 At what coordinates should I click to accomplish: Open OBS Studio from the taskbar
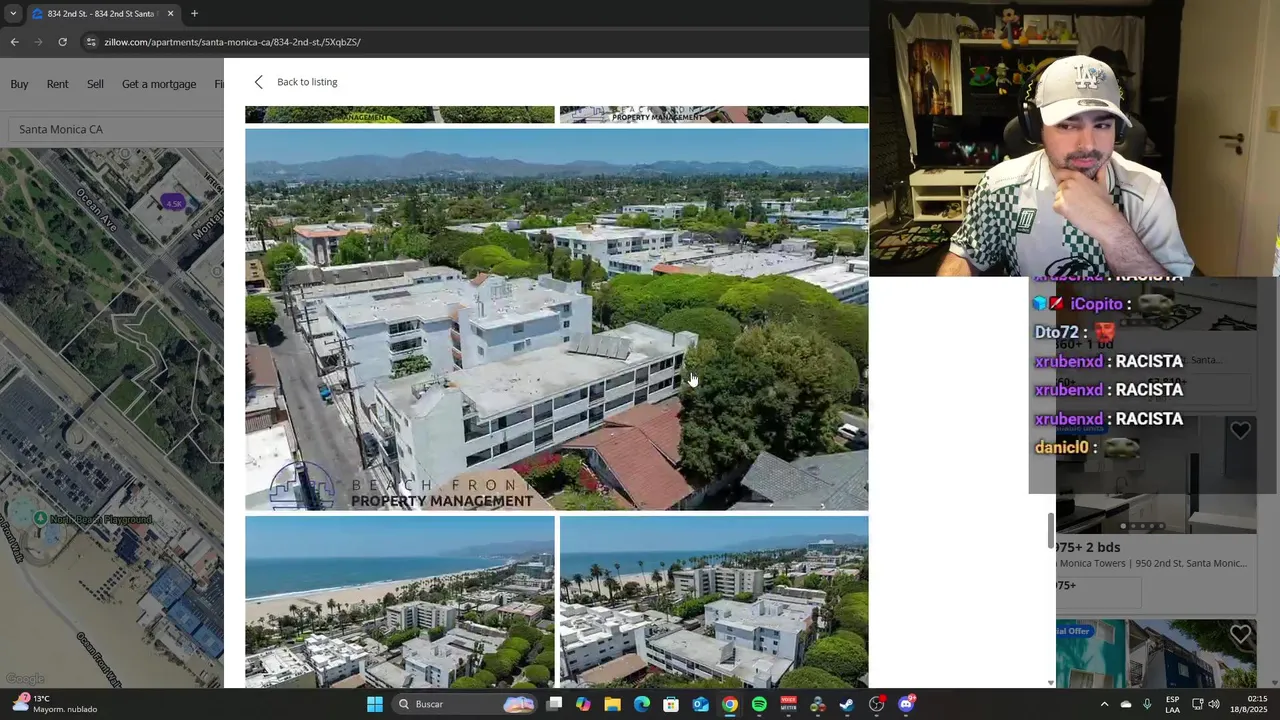click(877, 704)
